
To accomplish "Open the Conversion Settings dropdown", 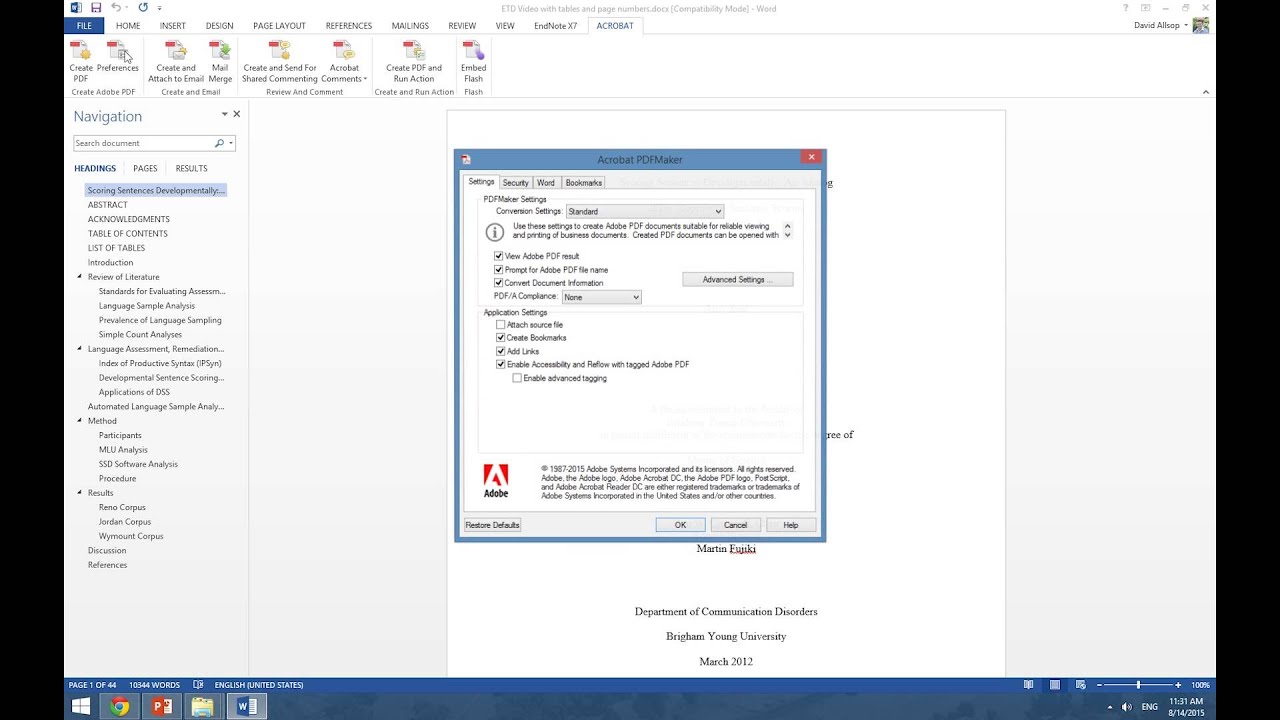I will tap(644, 212).
